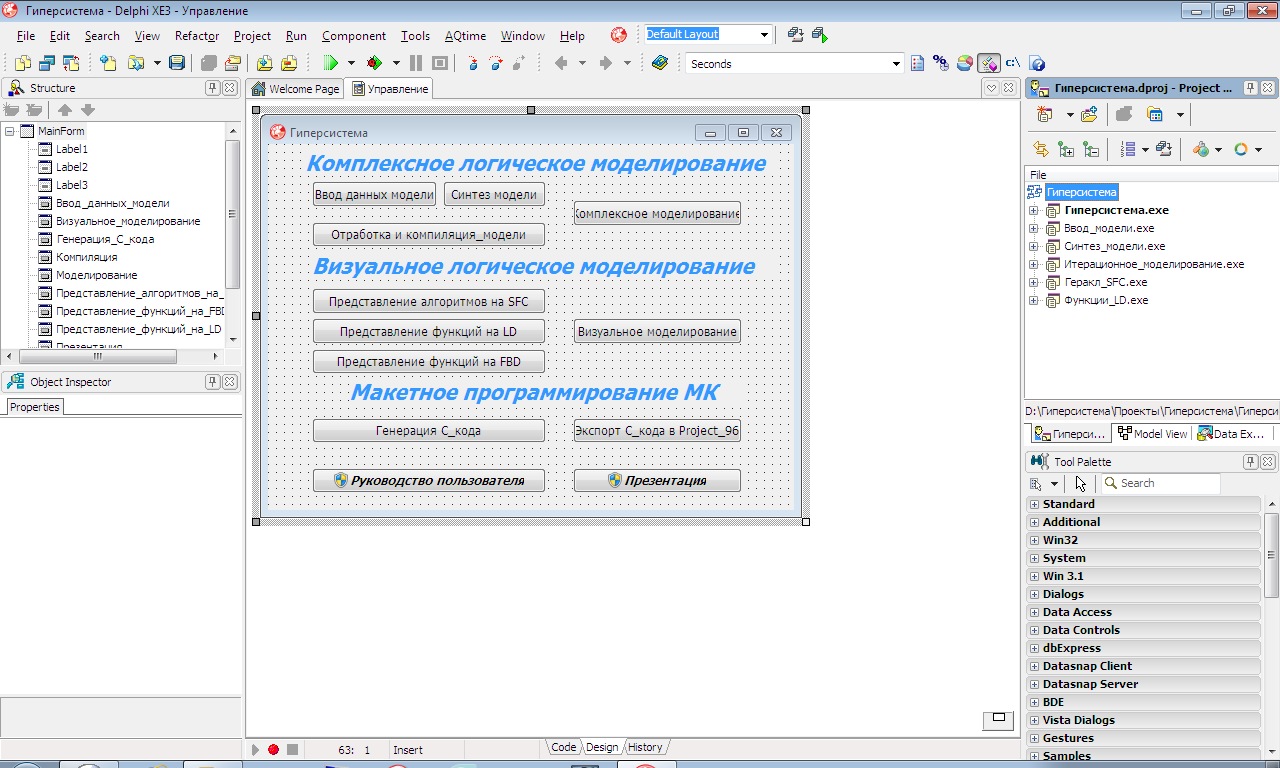Viewport: 1280px width, 768px height.
Task: Click the c:\ toolbar icon
Action: 1013,63
